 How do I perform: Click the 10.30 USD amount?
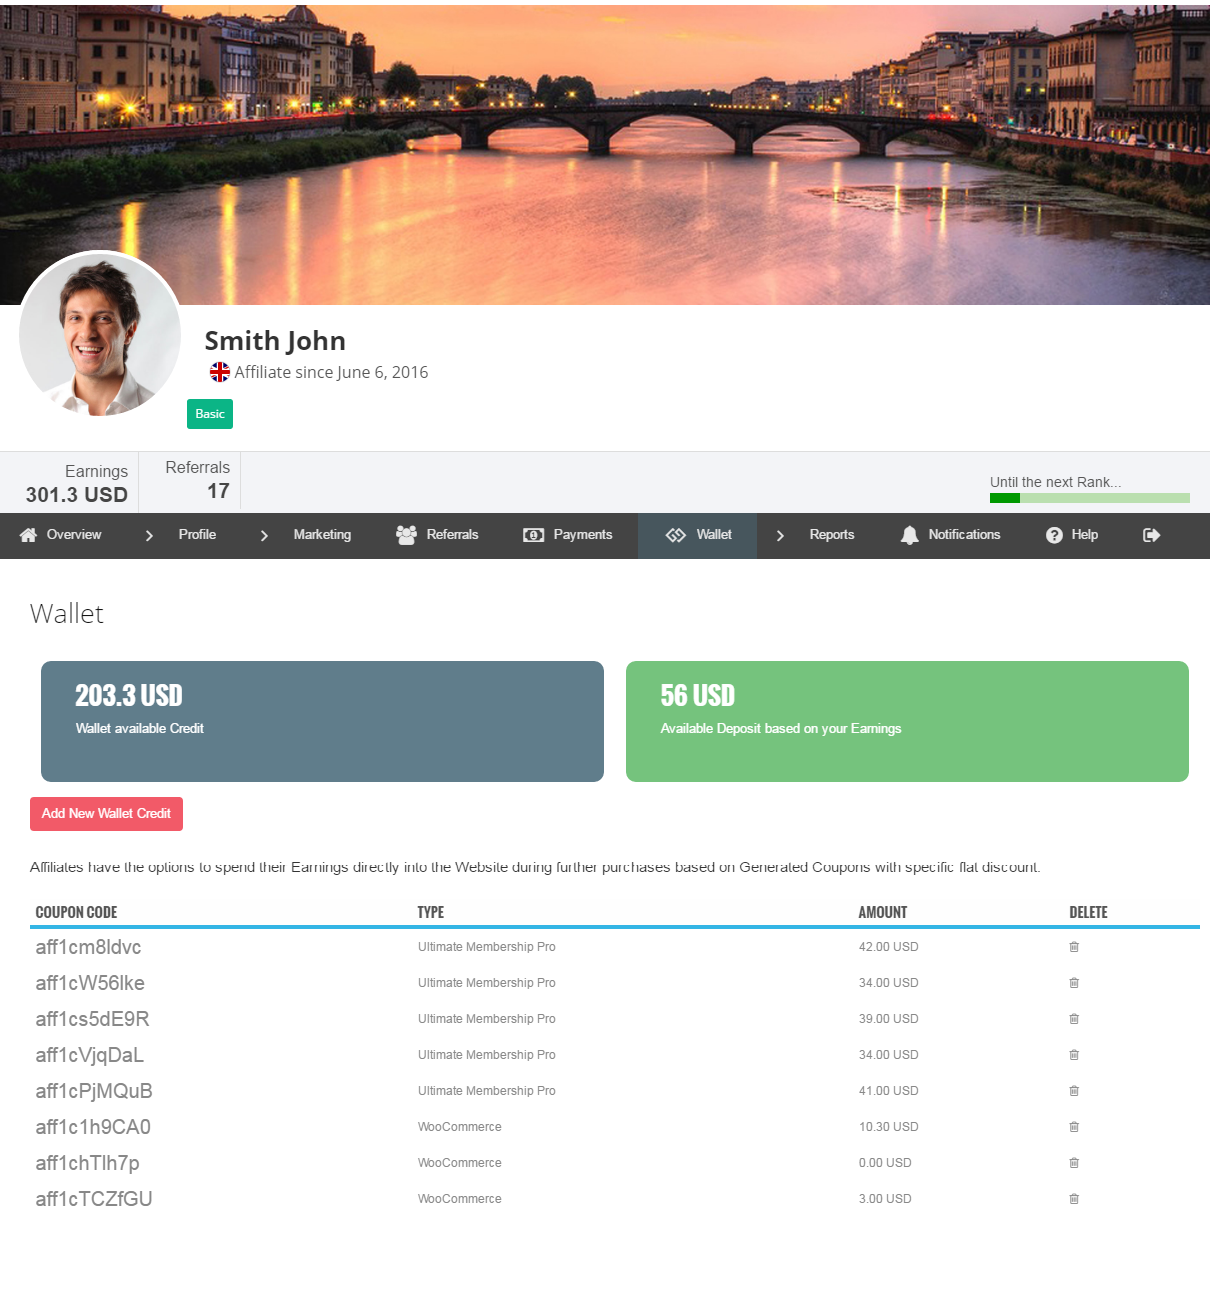pyautogui.click(x=888, y=1127)
